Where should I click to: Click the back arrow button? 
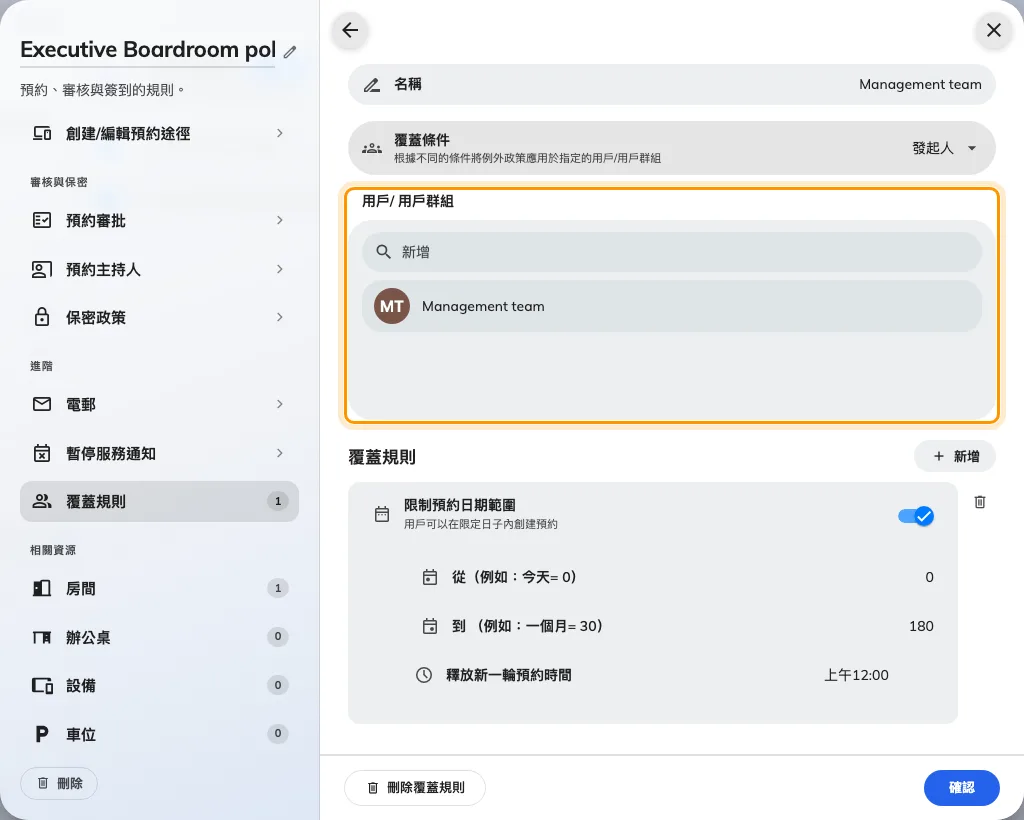(350, 30)
